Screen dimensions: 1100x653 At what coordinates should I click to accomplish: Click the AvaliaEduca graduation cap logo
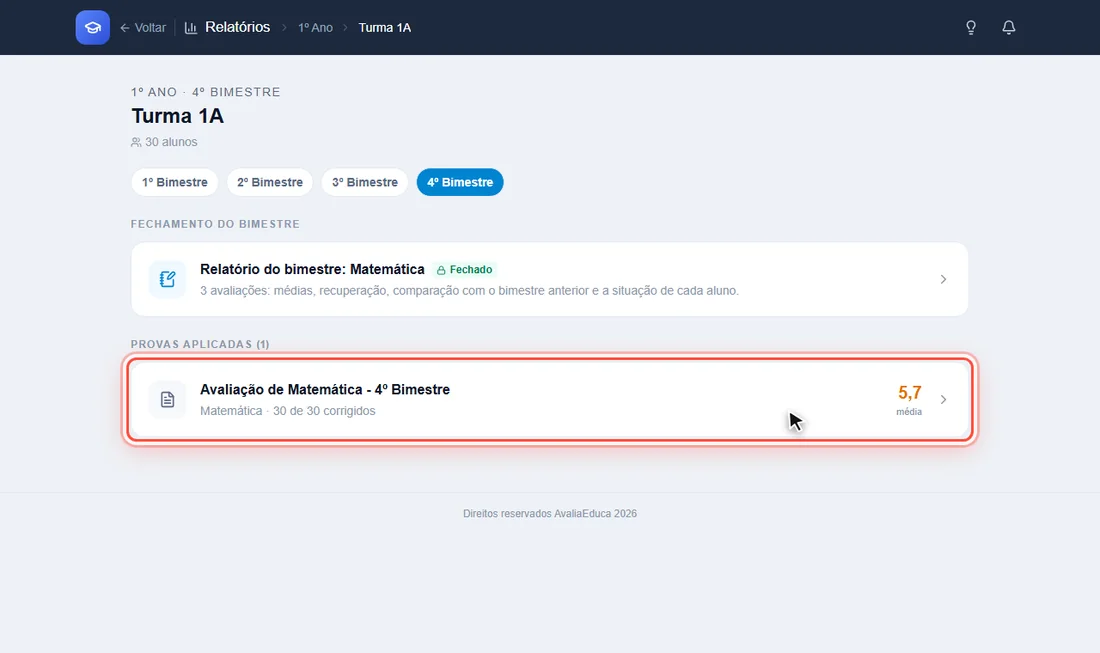point(93,27)
